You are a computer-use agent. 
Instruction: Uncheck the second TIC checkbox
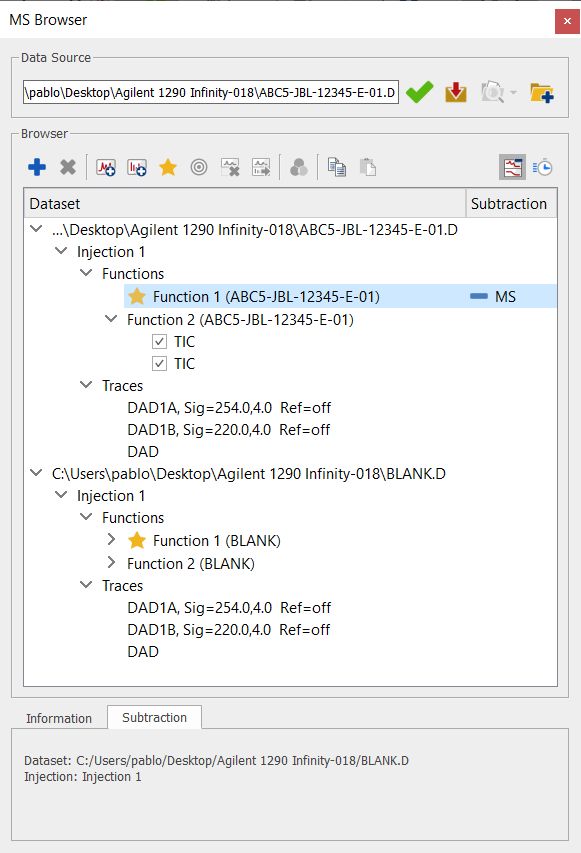pos(159,363)
